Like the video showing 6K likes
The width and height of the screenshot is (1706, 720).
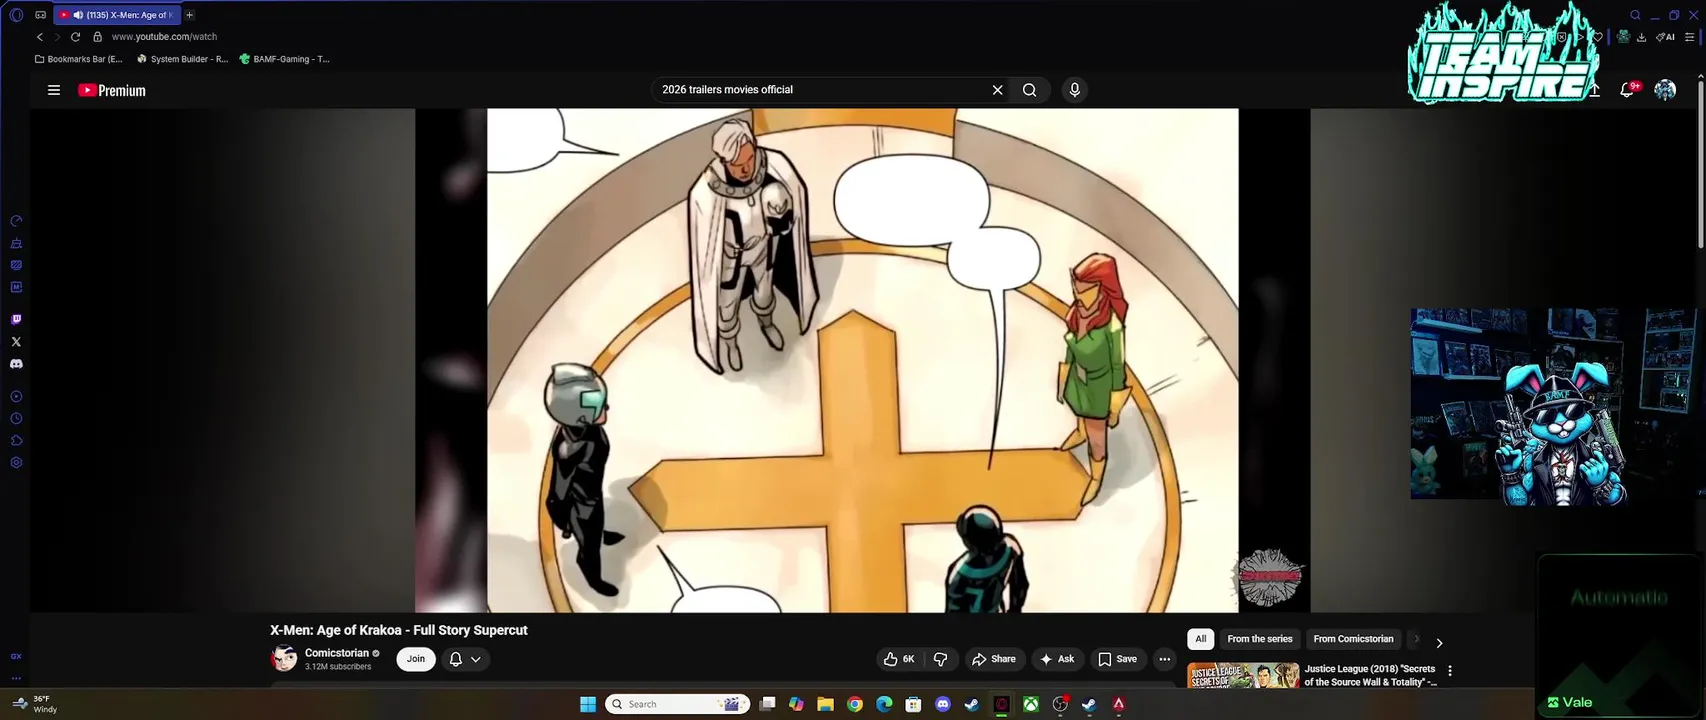click(898, 659)
